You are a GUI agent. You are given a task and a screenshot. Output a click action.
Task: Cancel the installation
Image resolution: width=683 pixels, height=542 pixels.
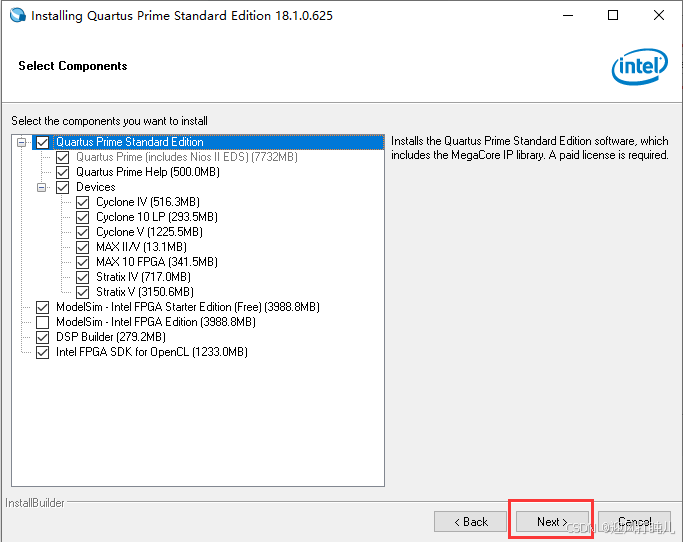pyautogui.click(x=634, y=522)
